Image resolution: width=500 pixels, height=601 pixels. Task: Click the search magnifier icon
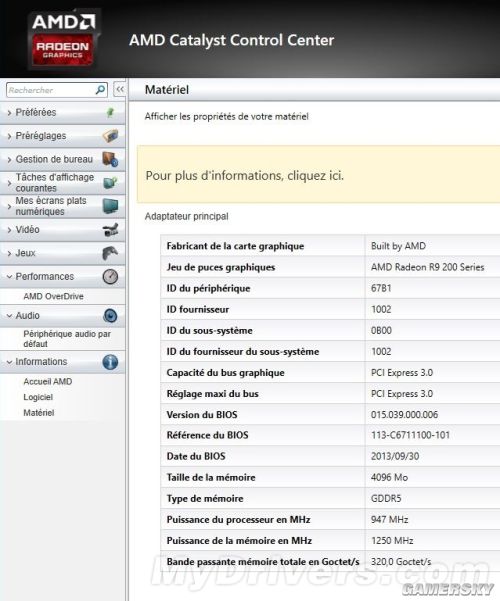(x=100, y=90)
